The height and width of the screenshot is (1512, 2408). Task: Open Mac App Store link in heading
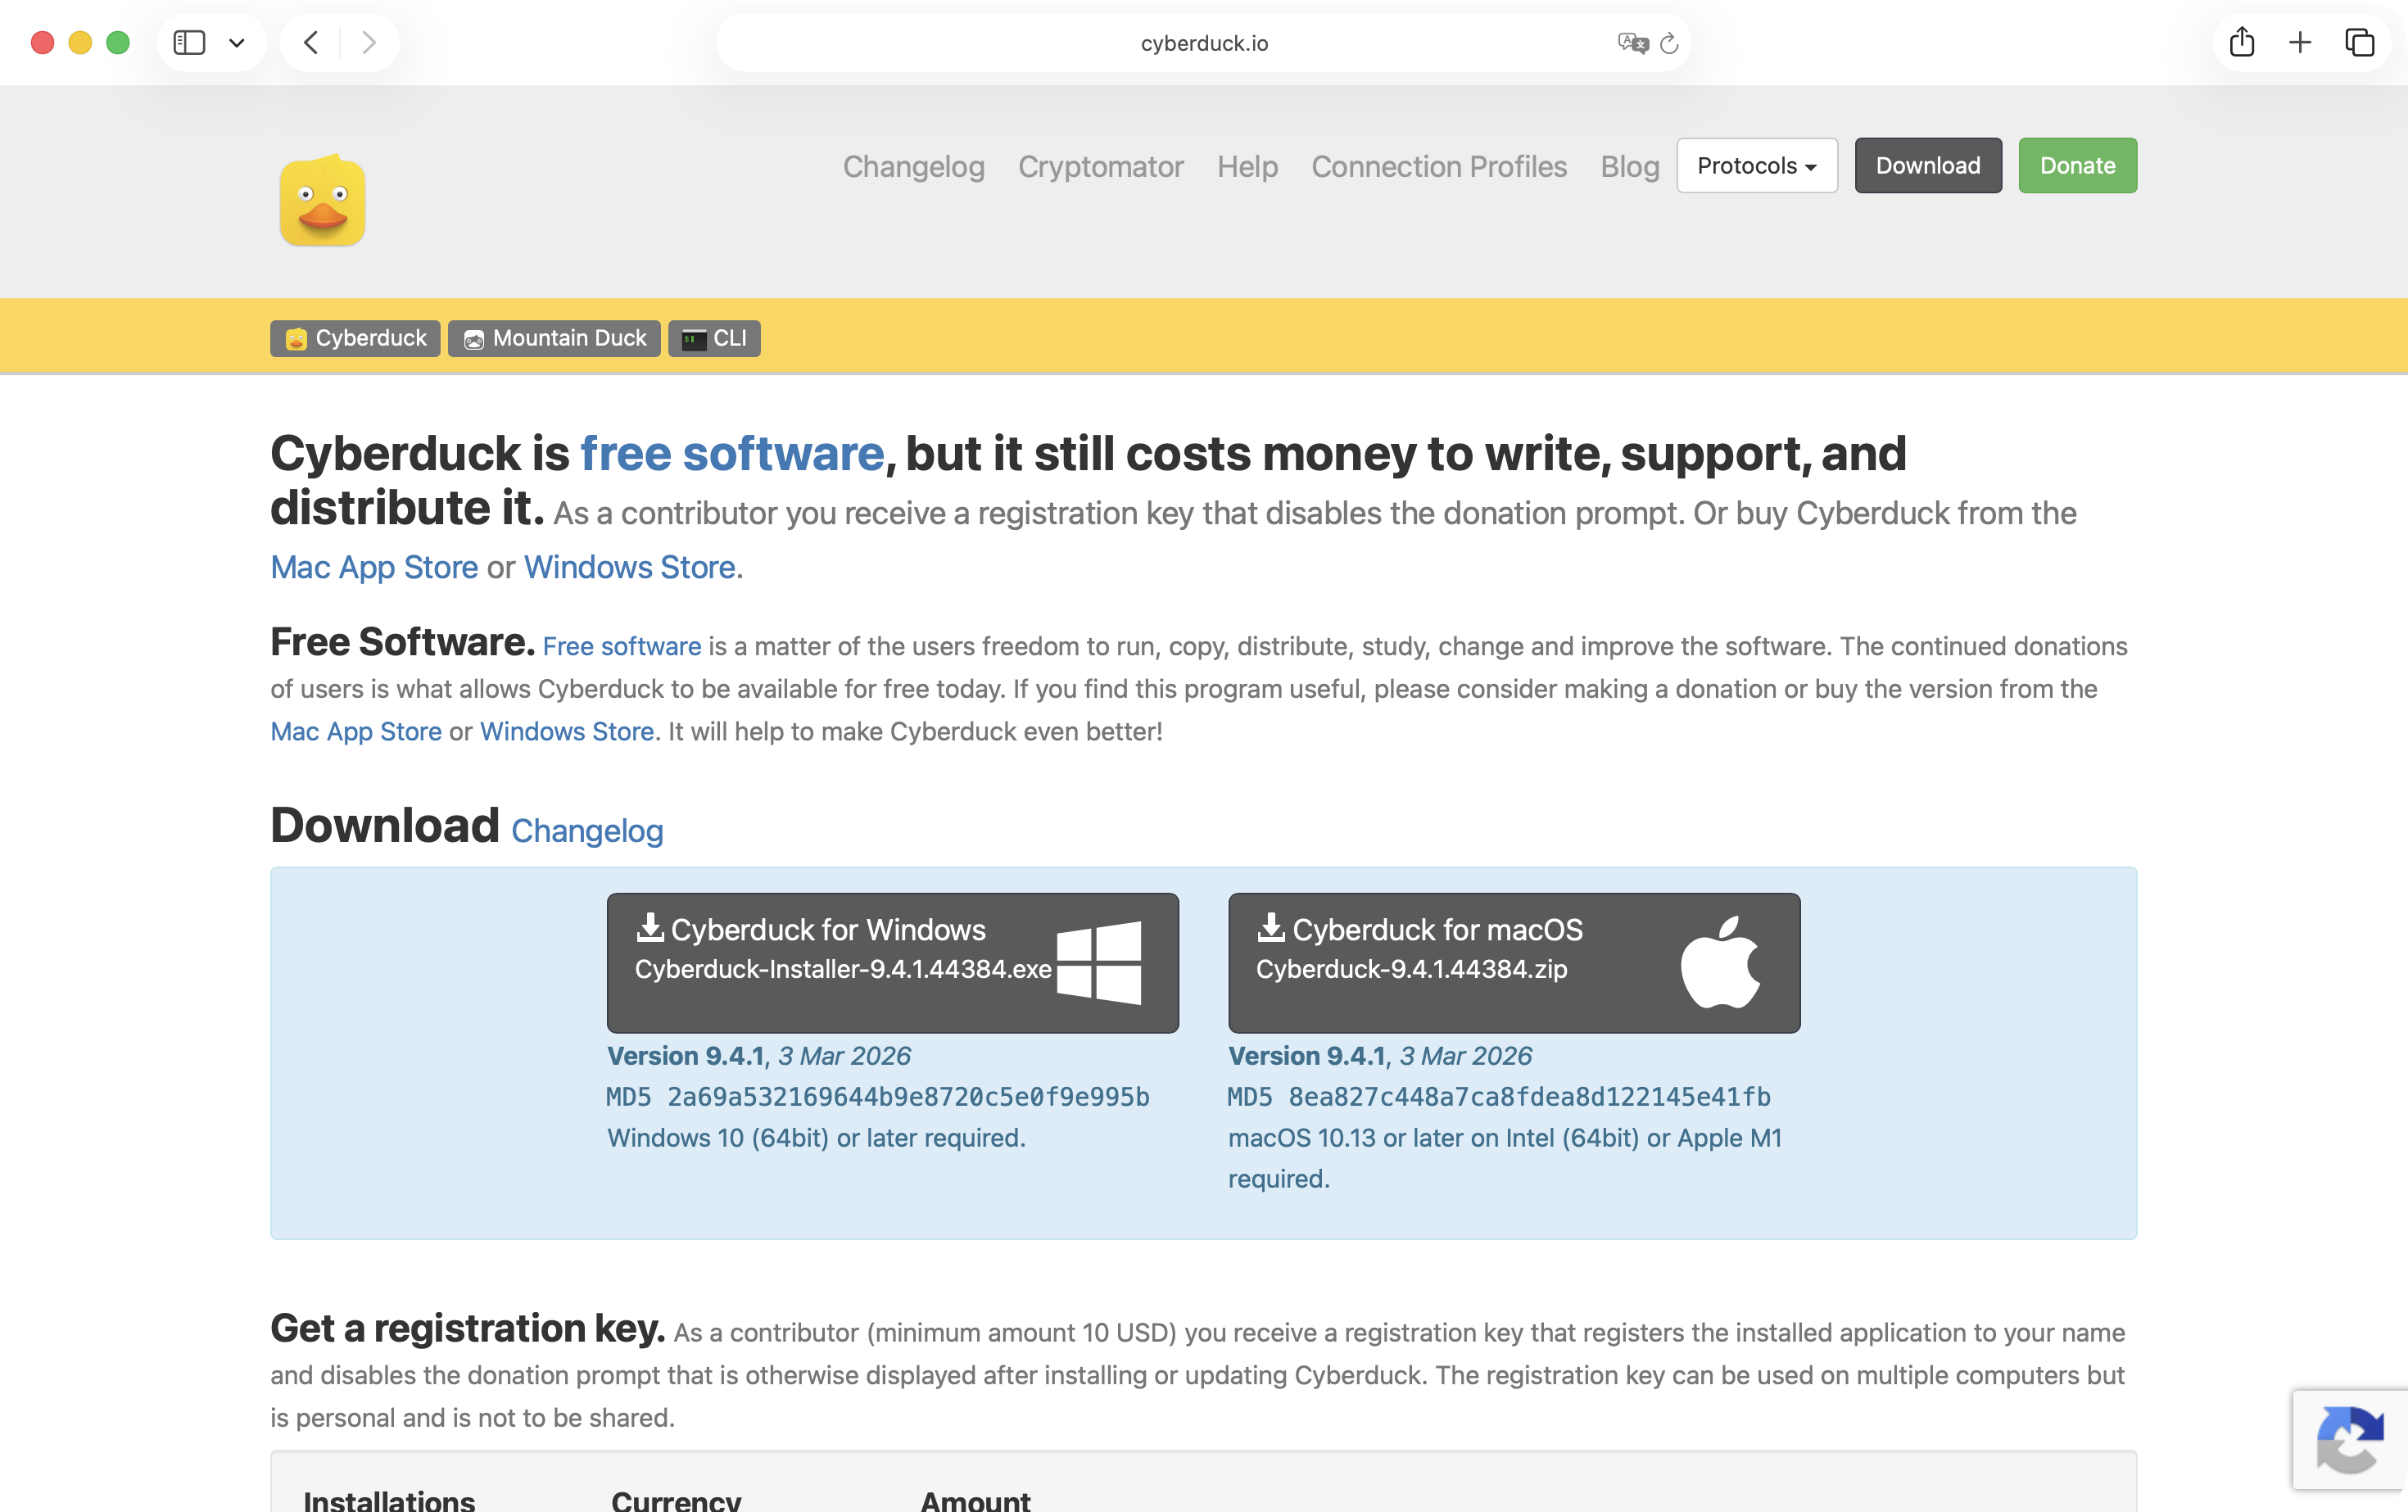pyautogui.click(x=374, y=567)
